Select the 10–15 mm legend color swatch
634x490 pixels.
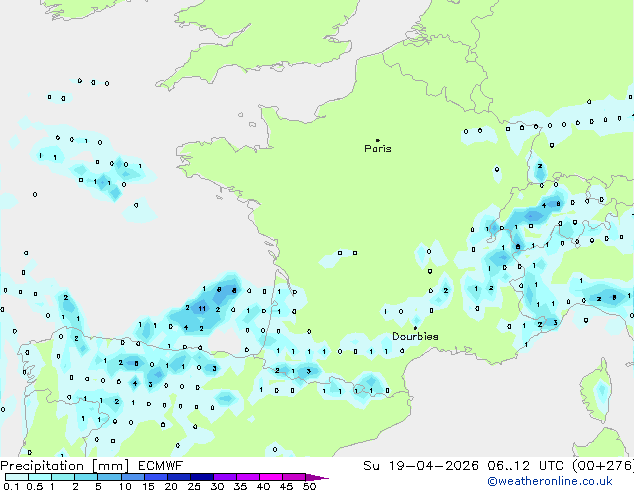tap(132, 477)
